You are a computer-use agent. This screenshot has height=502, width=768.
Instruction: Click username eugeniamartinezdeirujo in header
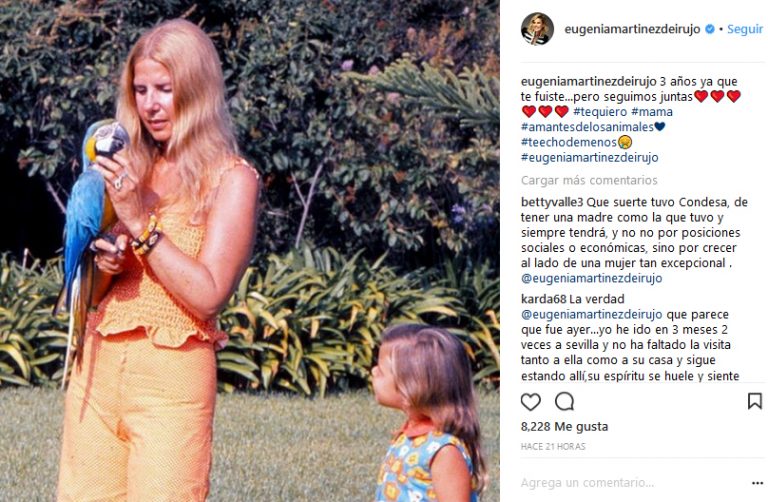[632, 29]
